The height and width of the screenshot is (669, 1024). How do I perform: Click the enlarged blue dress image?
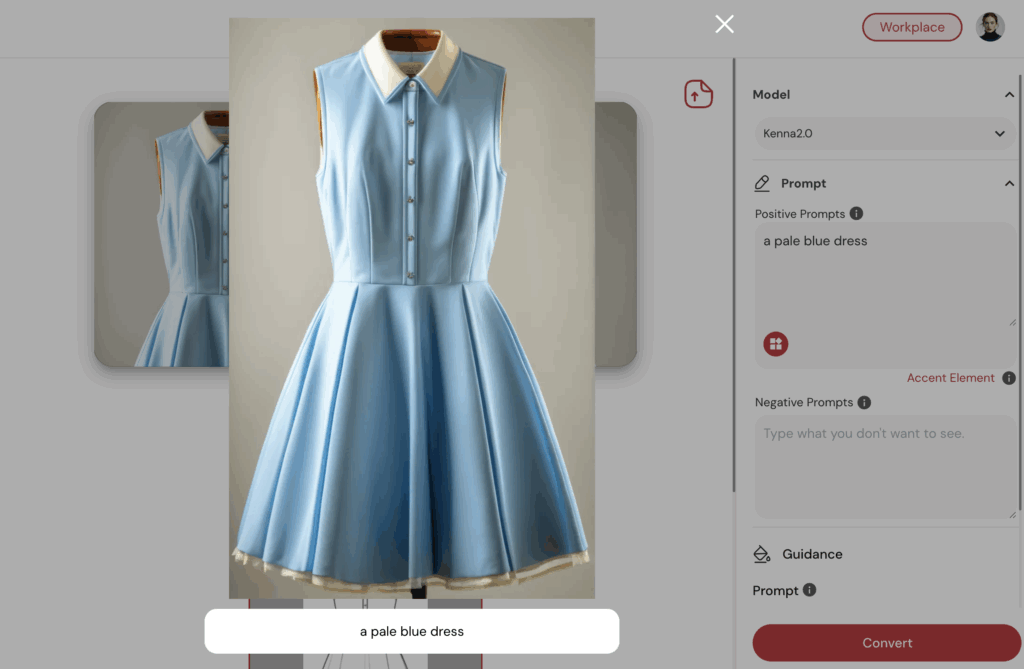pyautogui.click(x=411, y=308)
